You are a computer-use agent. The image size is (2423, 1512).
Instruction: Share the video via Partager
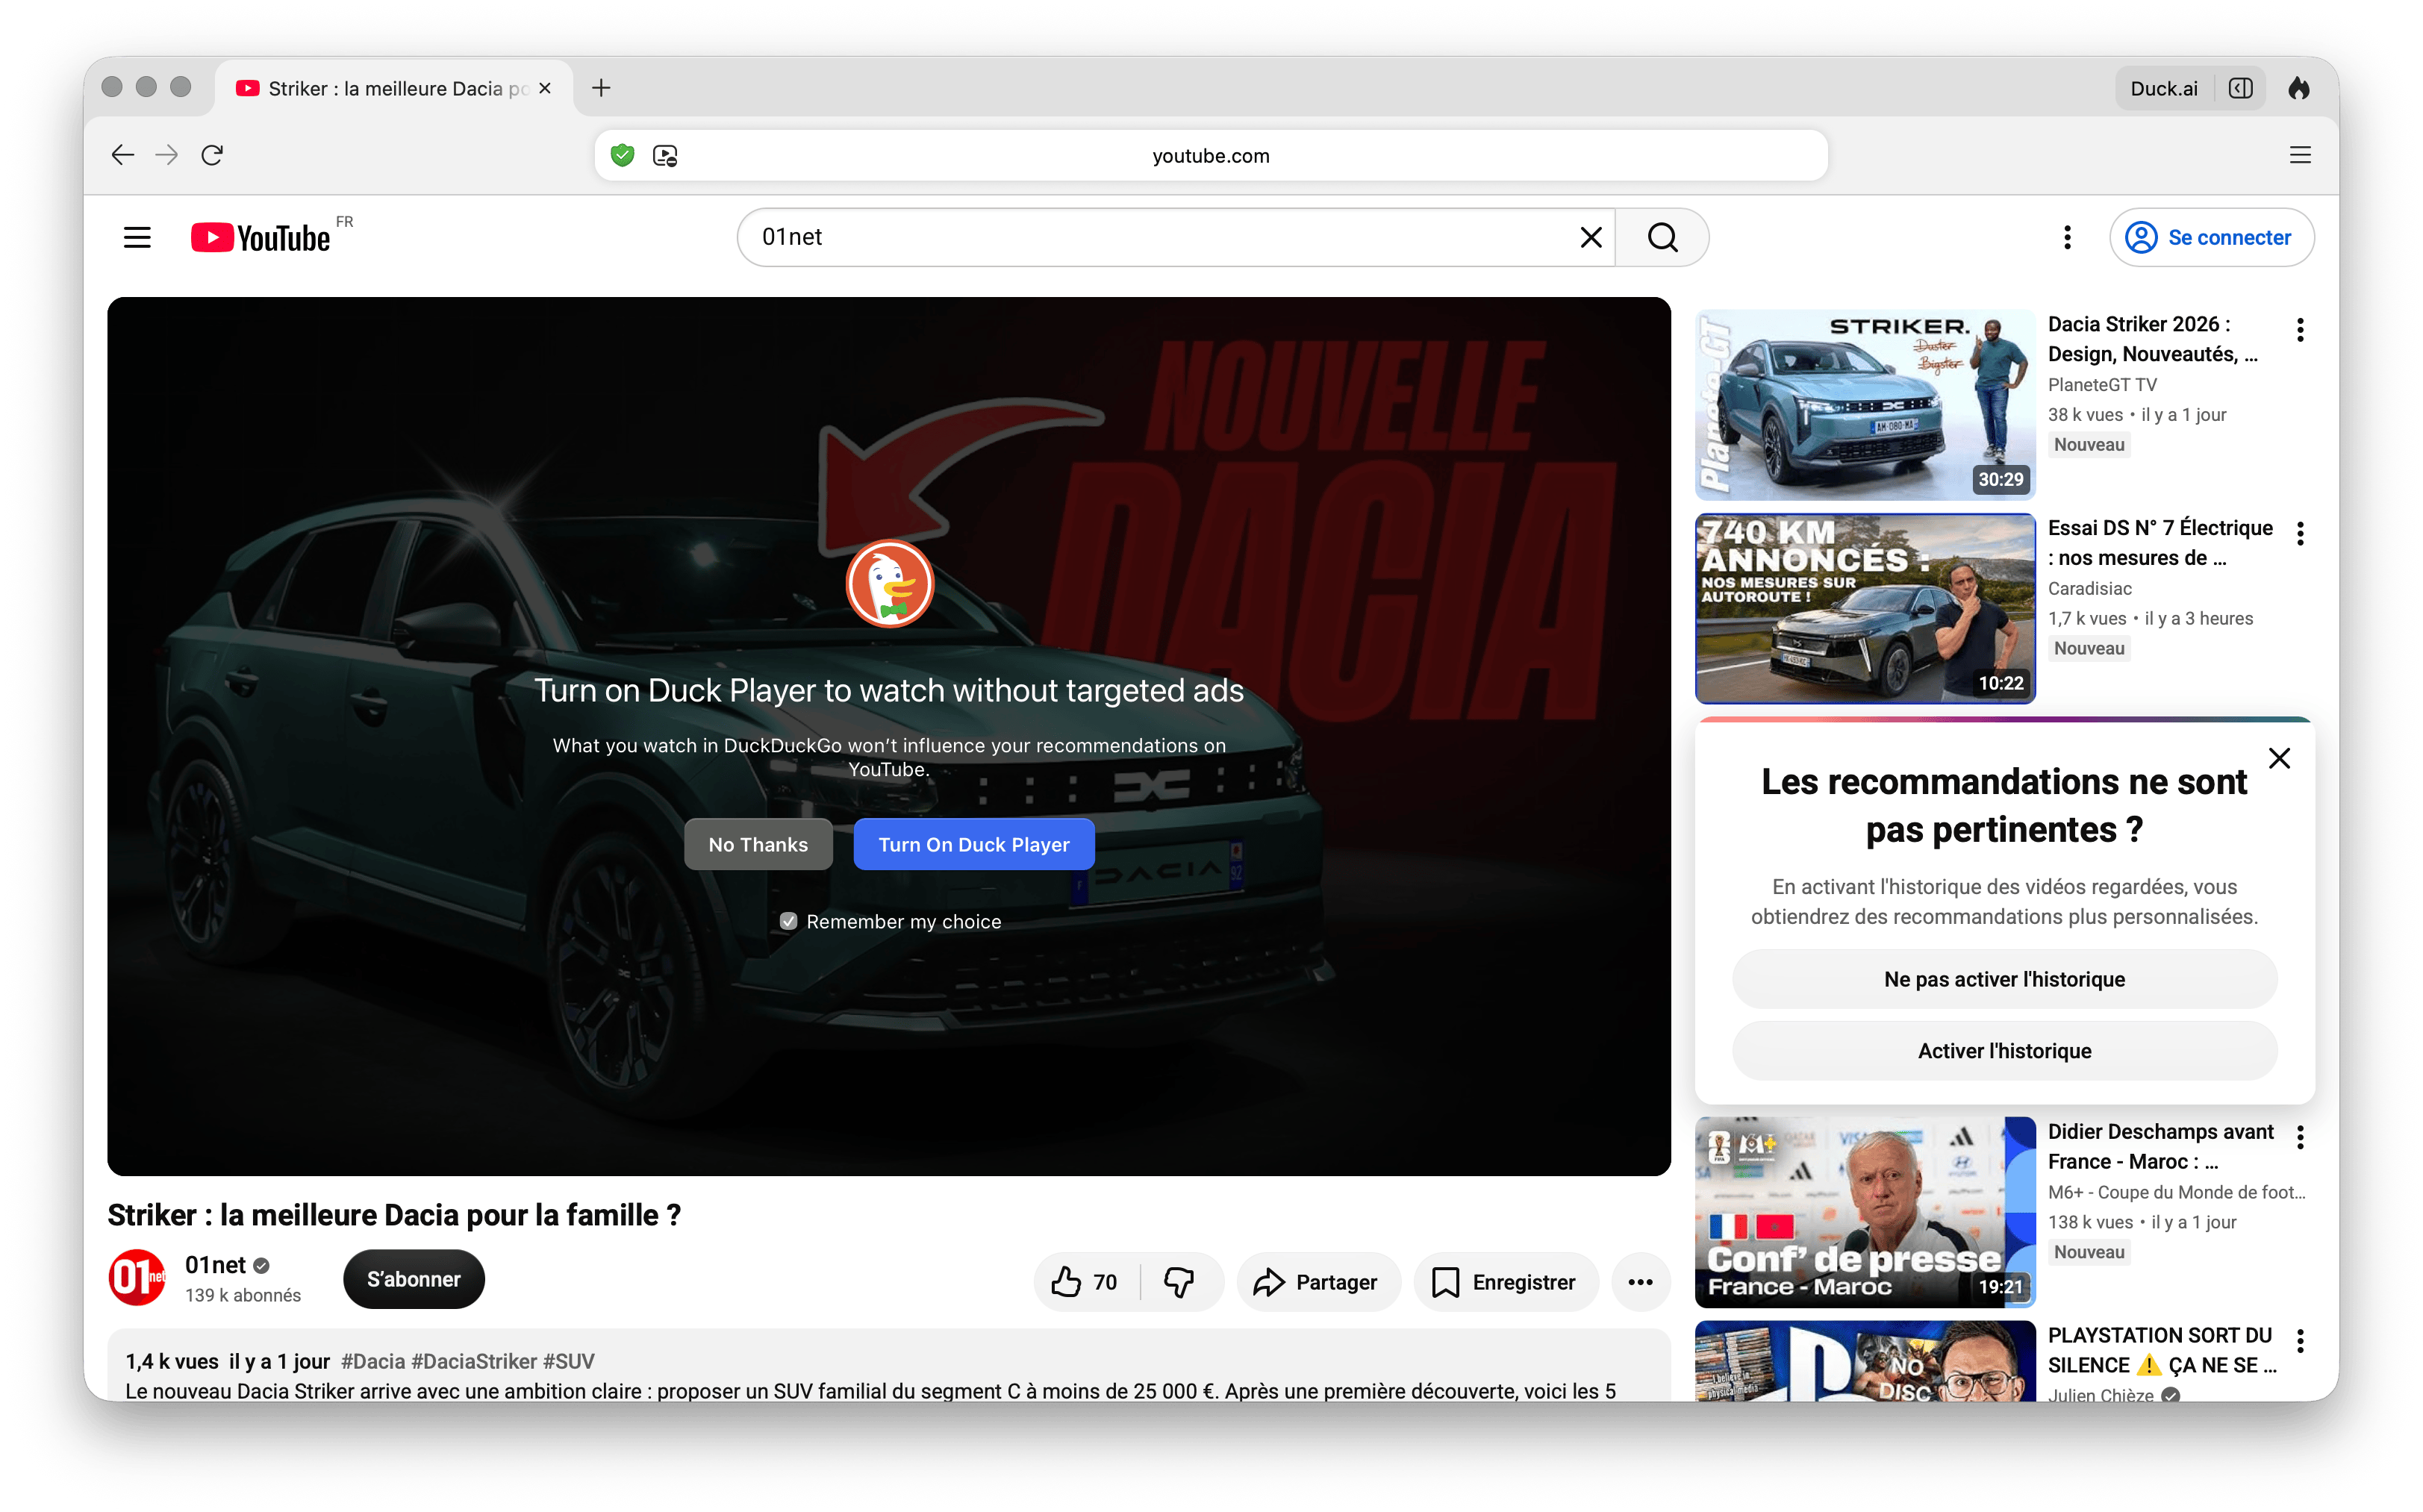[x=1318, y=1282]
